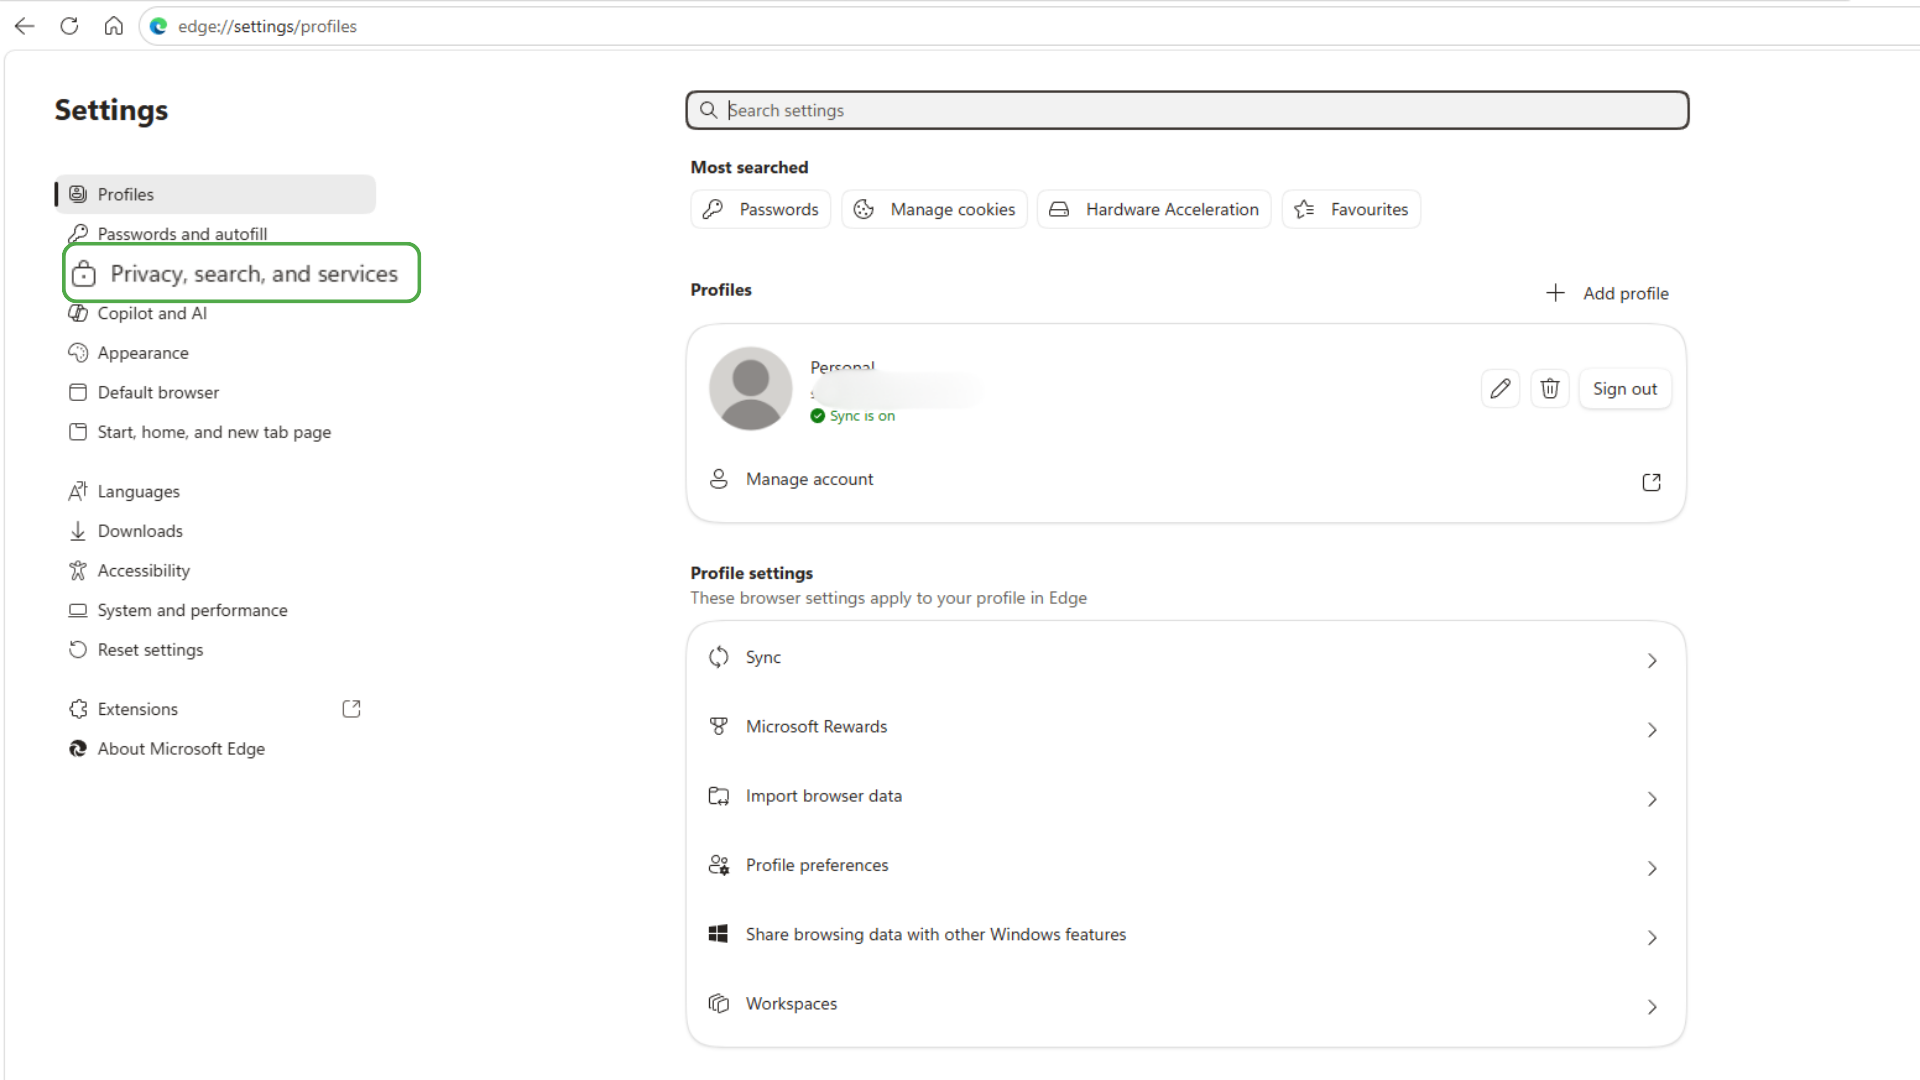Open the Microsoft Rewards setting
The image size is (1920, 1080).
1186,727
